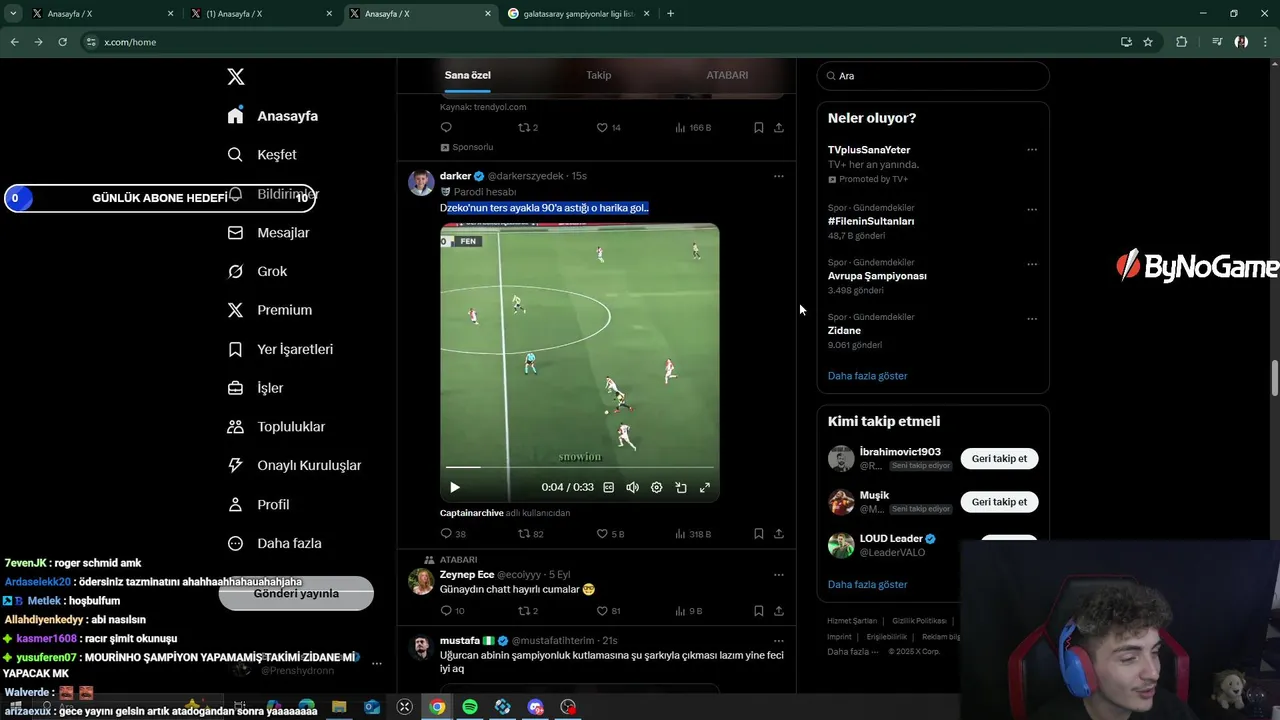This screenshot has height=720, width=1280.
Task: Share Zeynep Ece's tweet
Action: pos(779,611)
